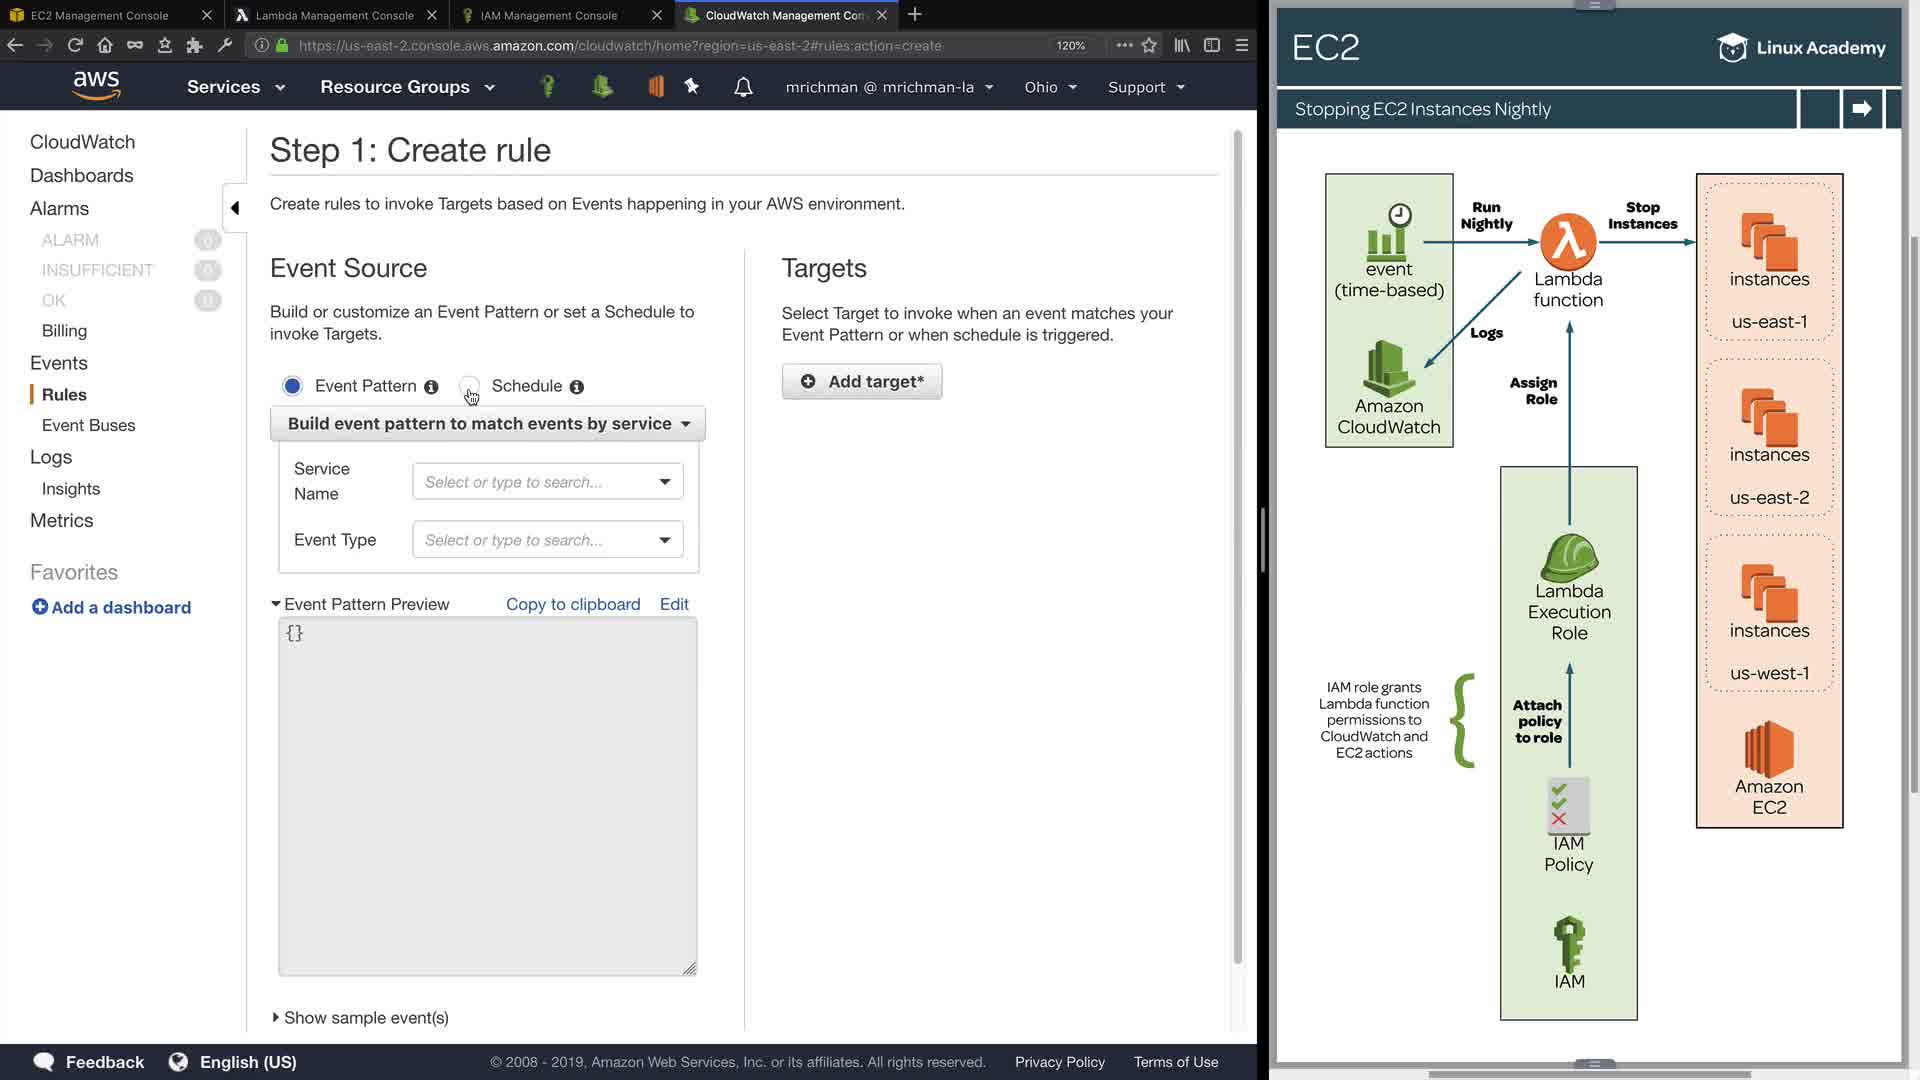1920x1080 pixels.
Task: Click the page vertical scrollbar
Action: point(1237,550)
